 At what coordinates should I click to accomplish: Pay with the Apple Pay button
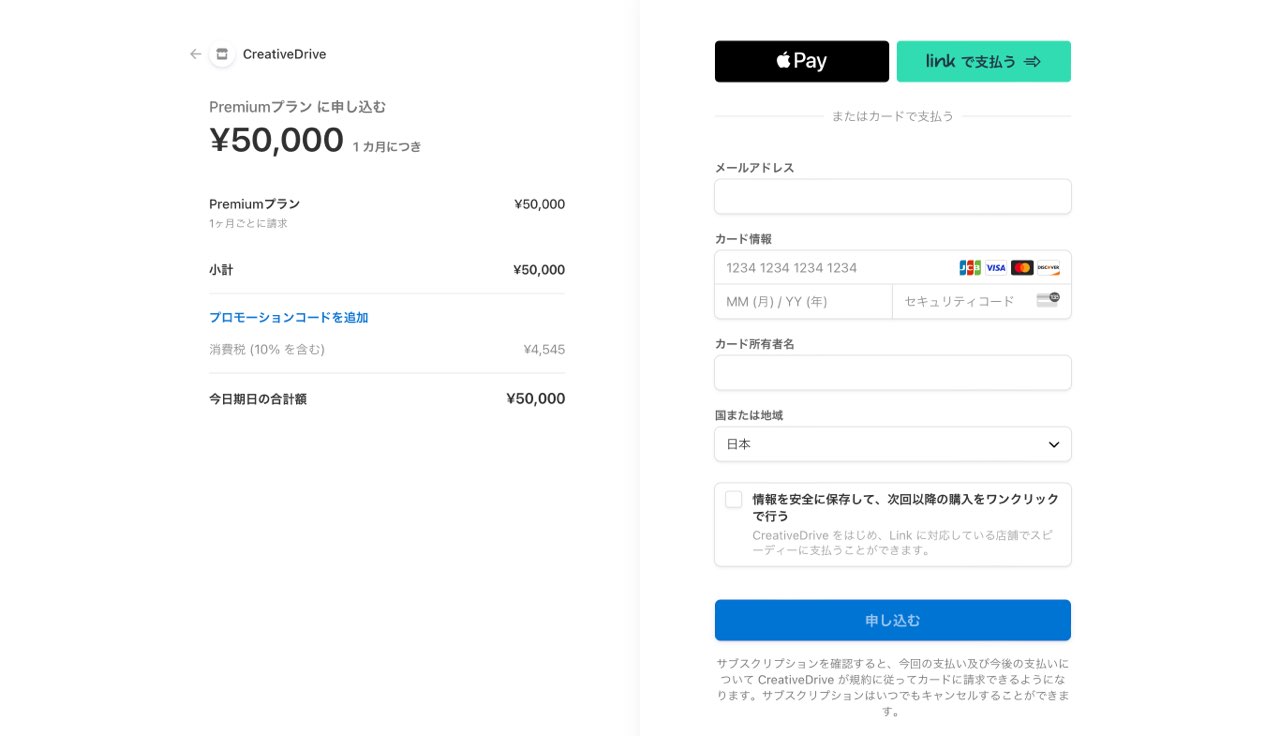pos(801,61)
